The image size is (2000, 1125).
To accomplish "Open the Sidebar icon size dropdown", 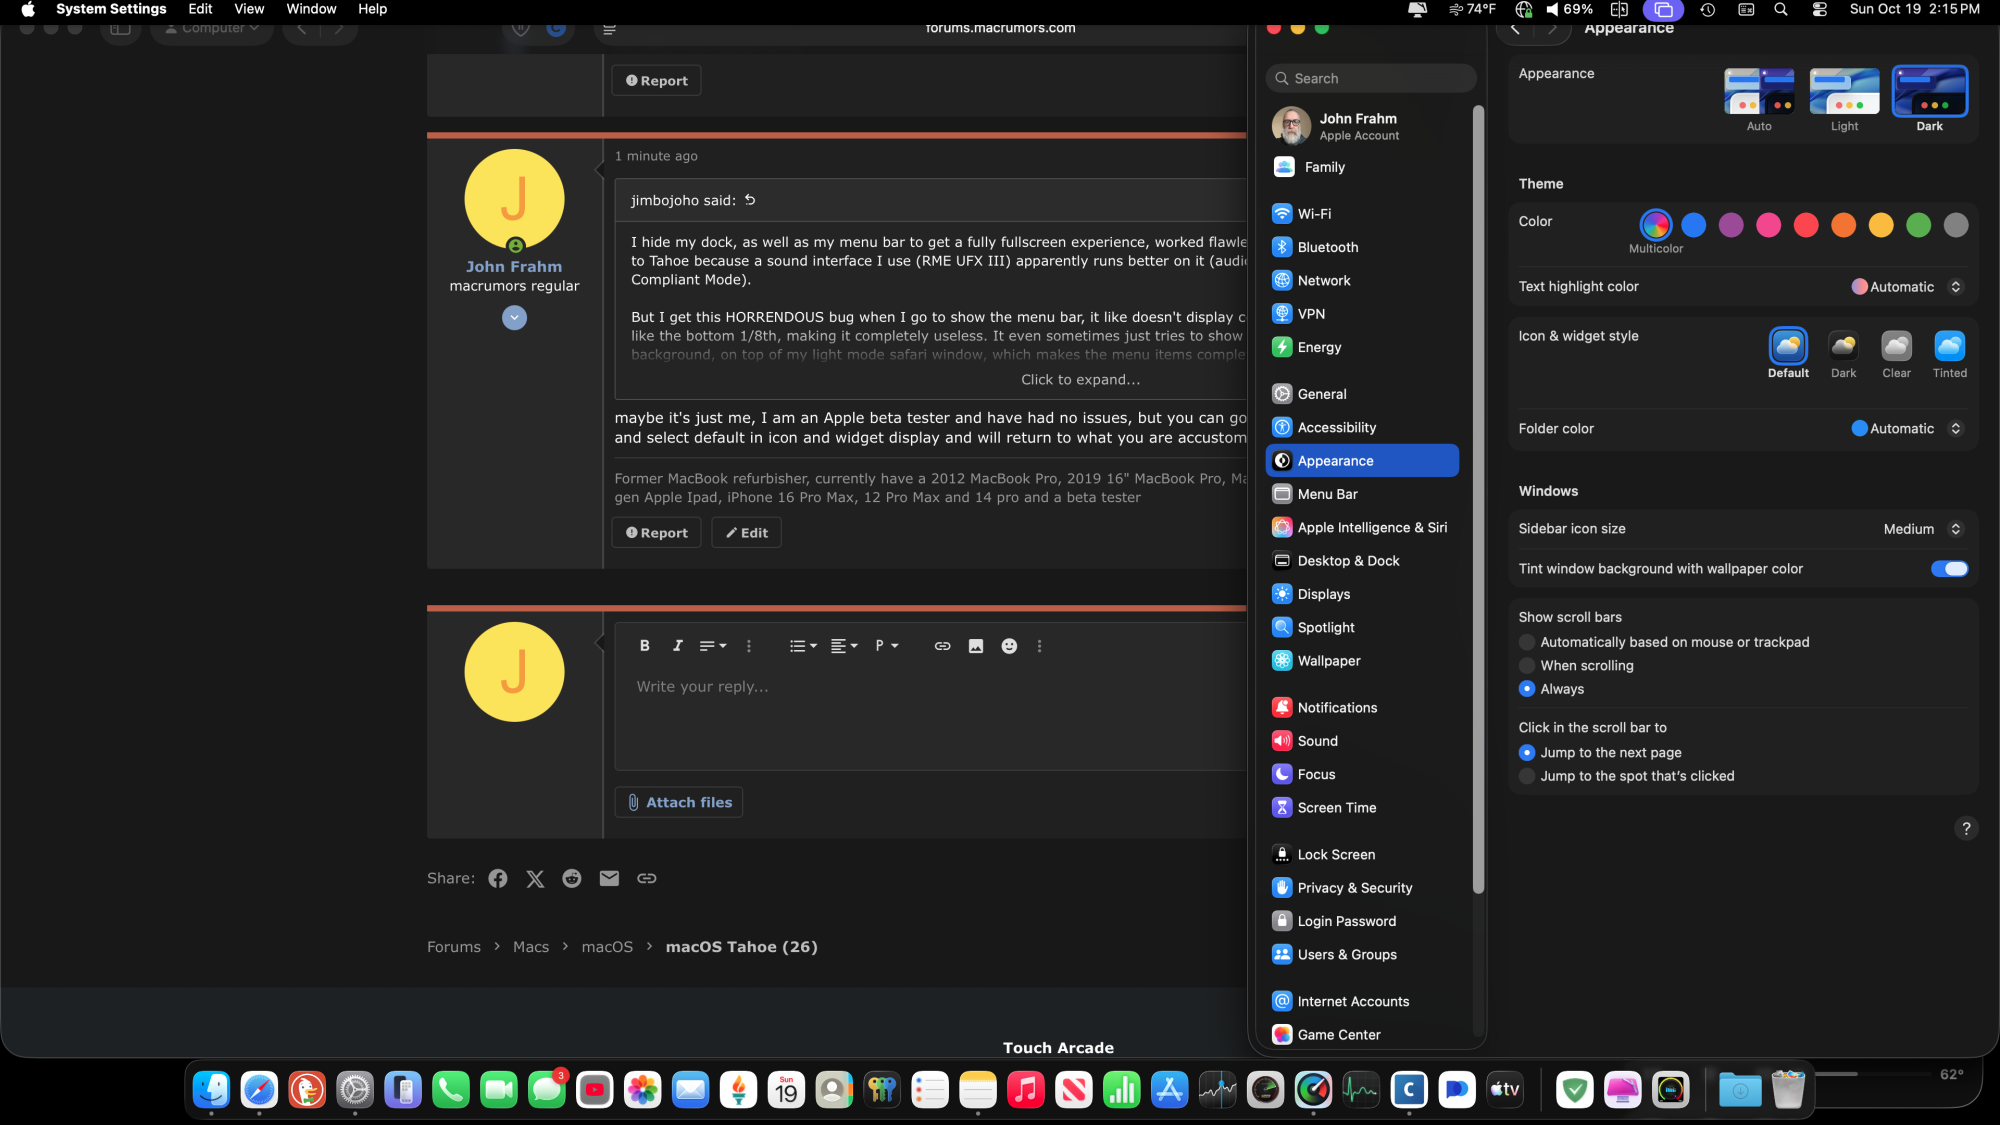I will coord(1922,529).
